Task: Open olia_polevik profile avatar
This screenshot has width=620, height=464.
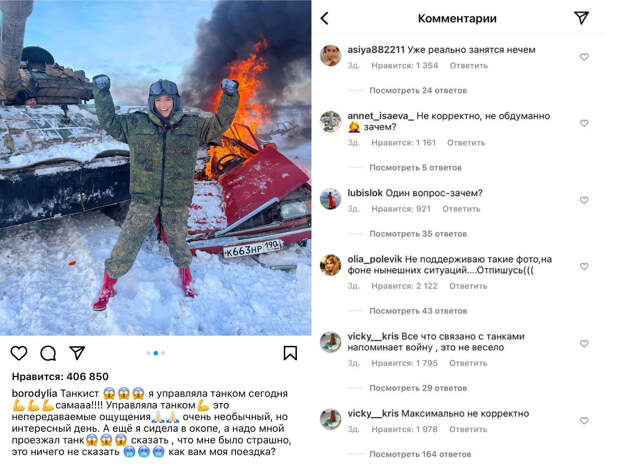Action: [x=331, y=265]
